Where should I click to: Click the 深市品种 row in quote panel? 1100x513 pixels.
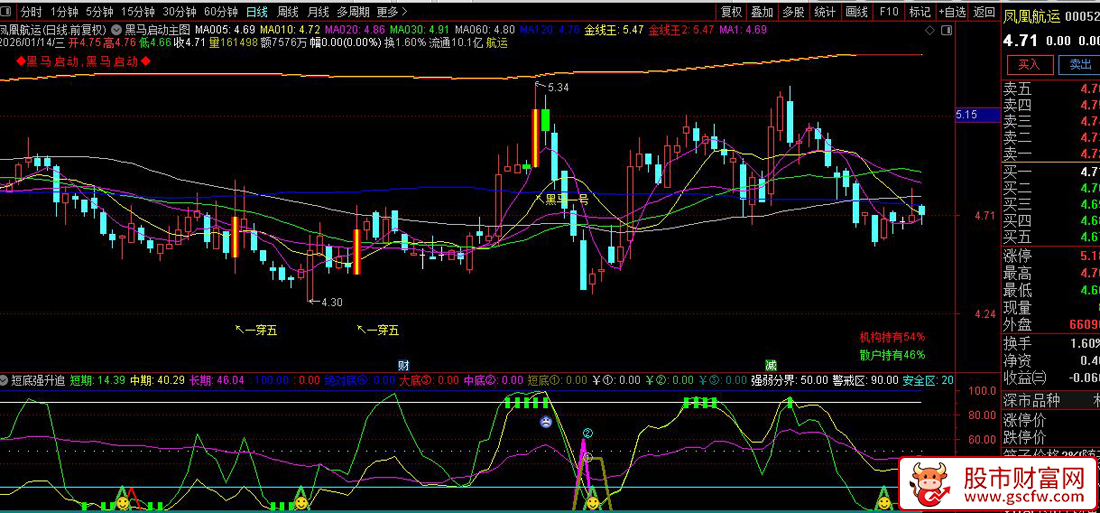pos(1051,402)
